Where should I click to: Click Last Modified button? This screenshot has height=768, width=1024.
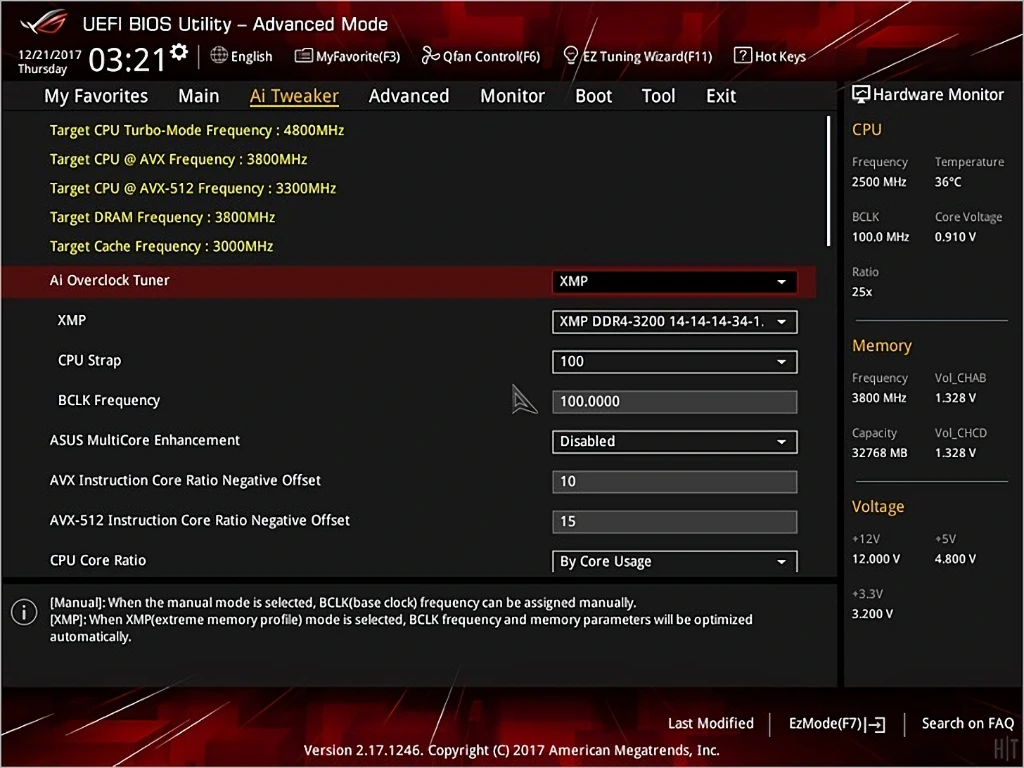(711, 723)
